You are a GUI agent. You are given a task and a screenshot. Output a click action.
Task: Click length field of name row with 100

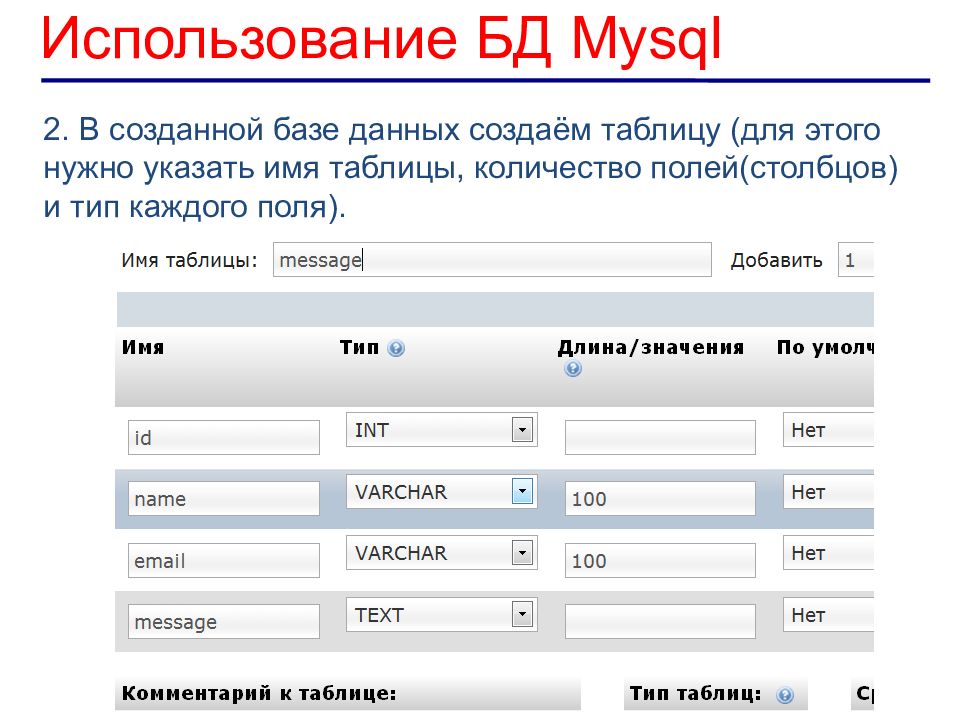[660, 499]
